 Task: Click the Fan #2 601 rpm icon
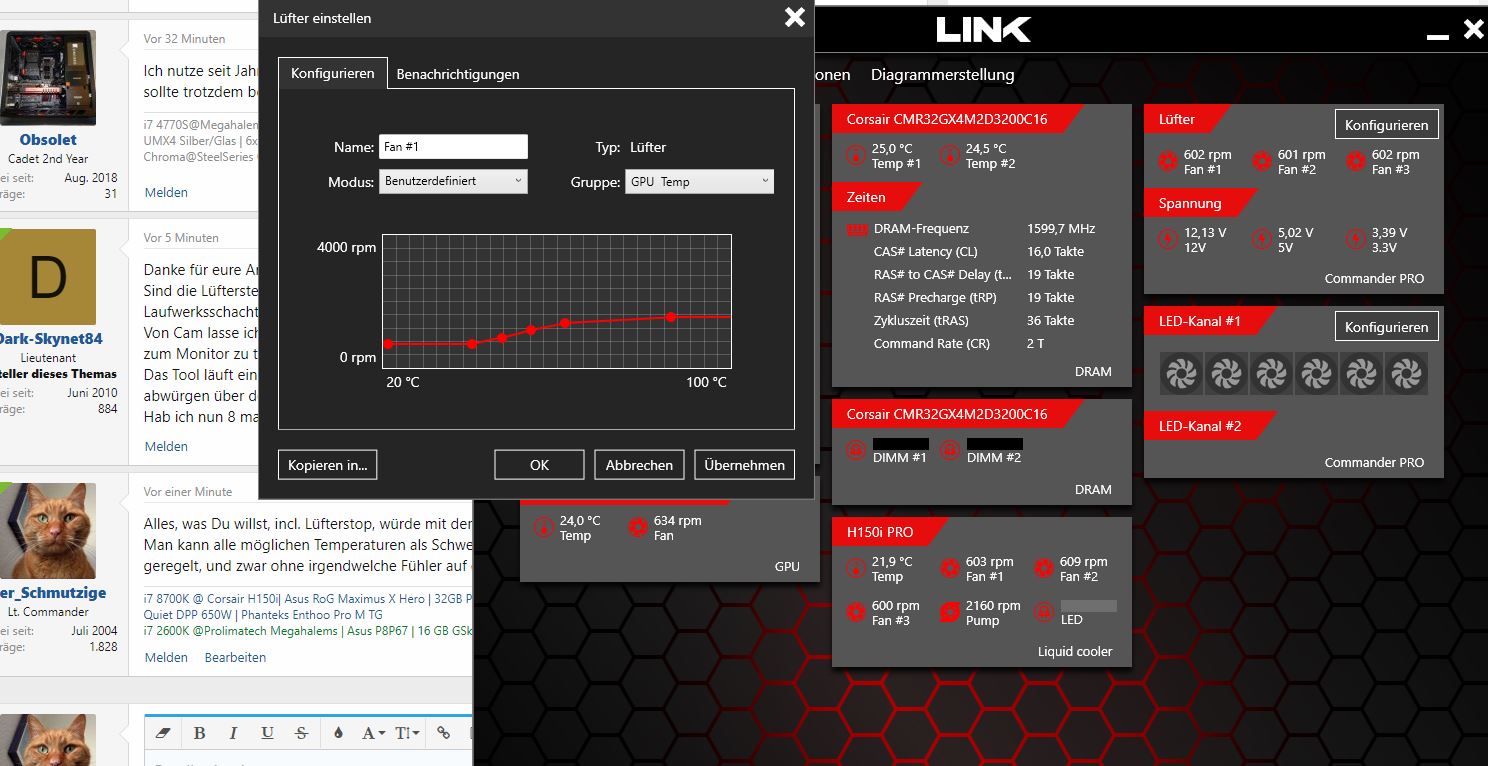coord(1261,161)
